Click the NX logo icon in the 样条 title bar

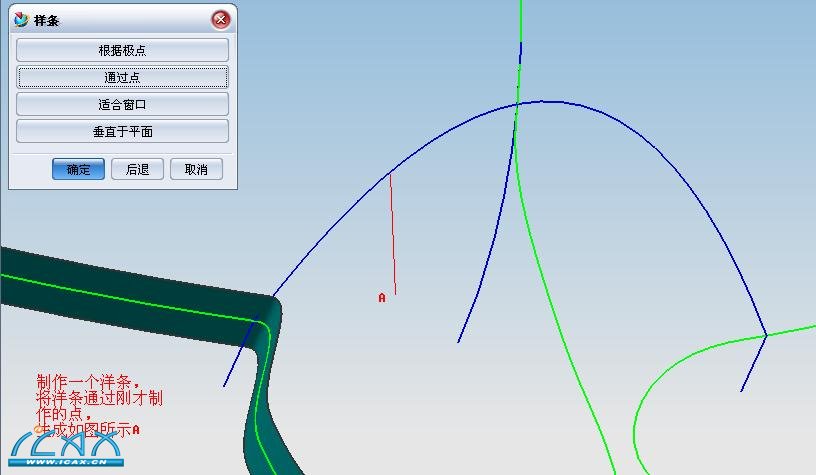pos(21,20)
